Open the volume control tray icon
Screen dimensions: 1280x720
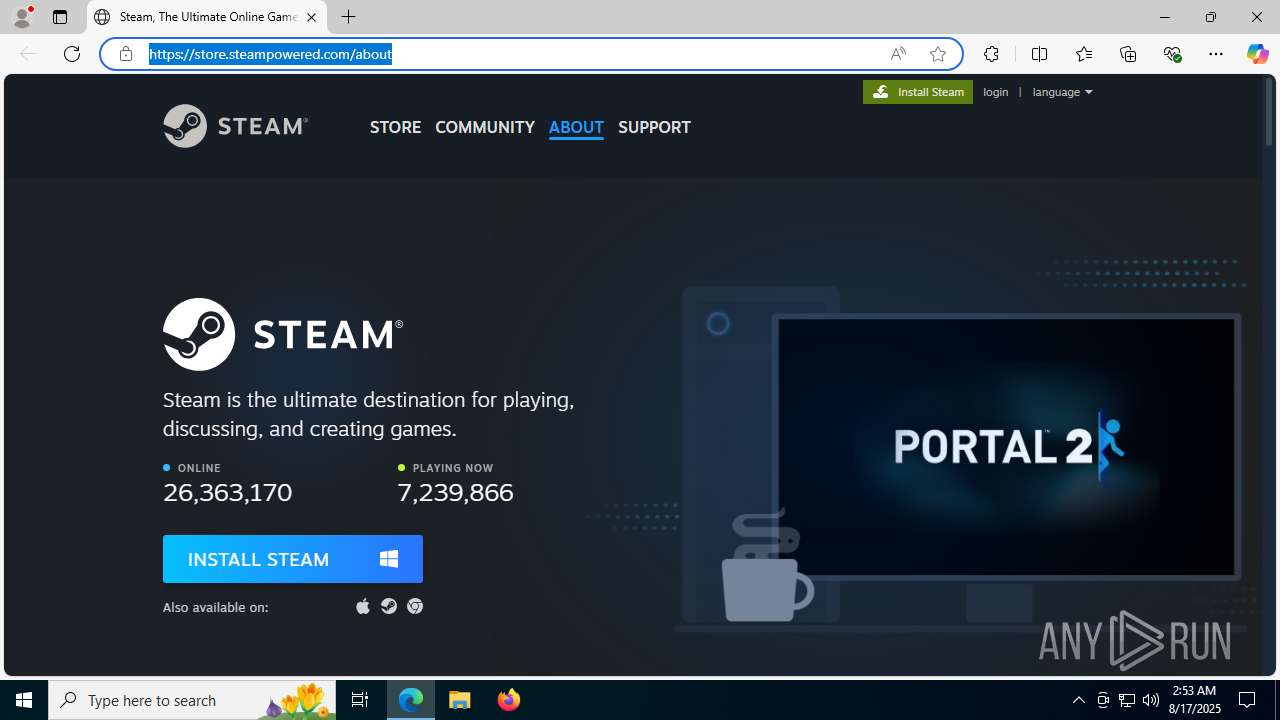coord(1151,700)
